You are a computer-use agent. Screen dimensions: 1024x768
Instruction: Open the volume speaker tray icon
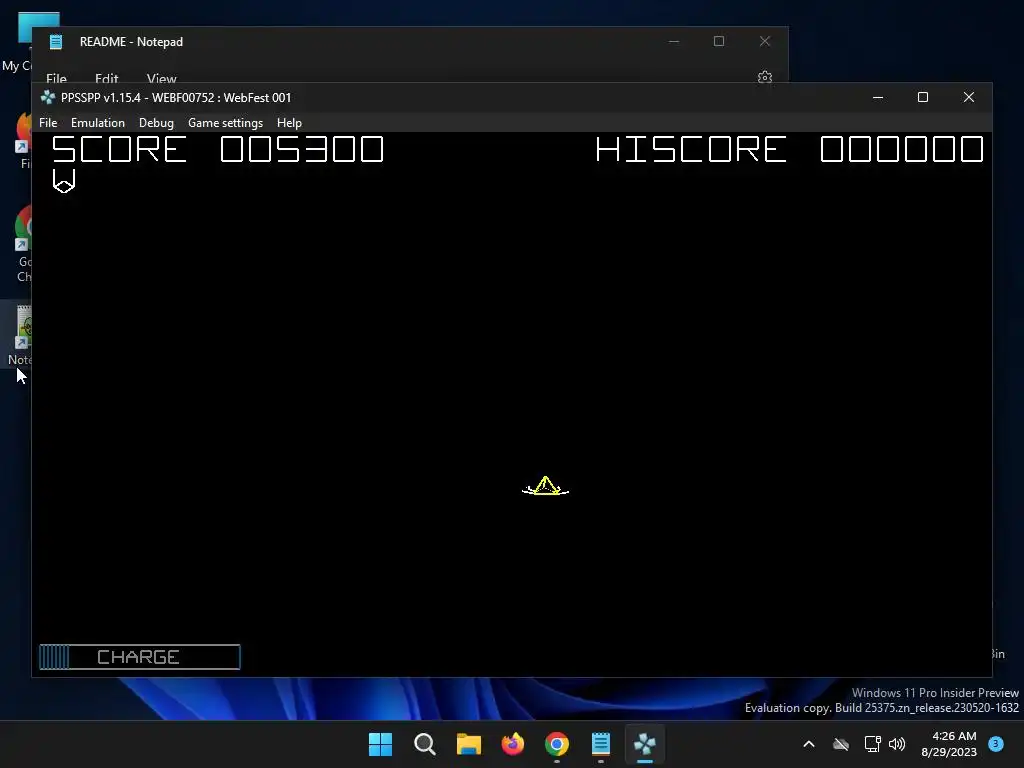click(897, 744)
